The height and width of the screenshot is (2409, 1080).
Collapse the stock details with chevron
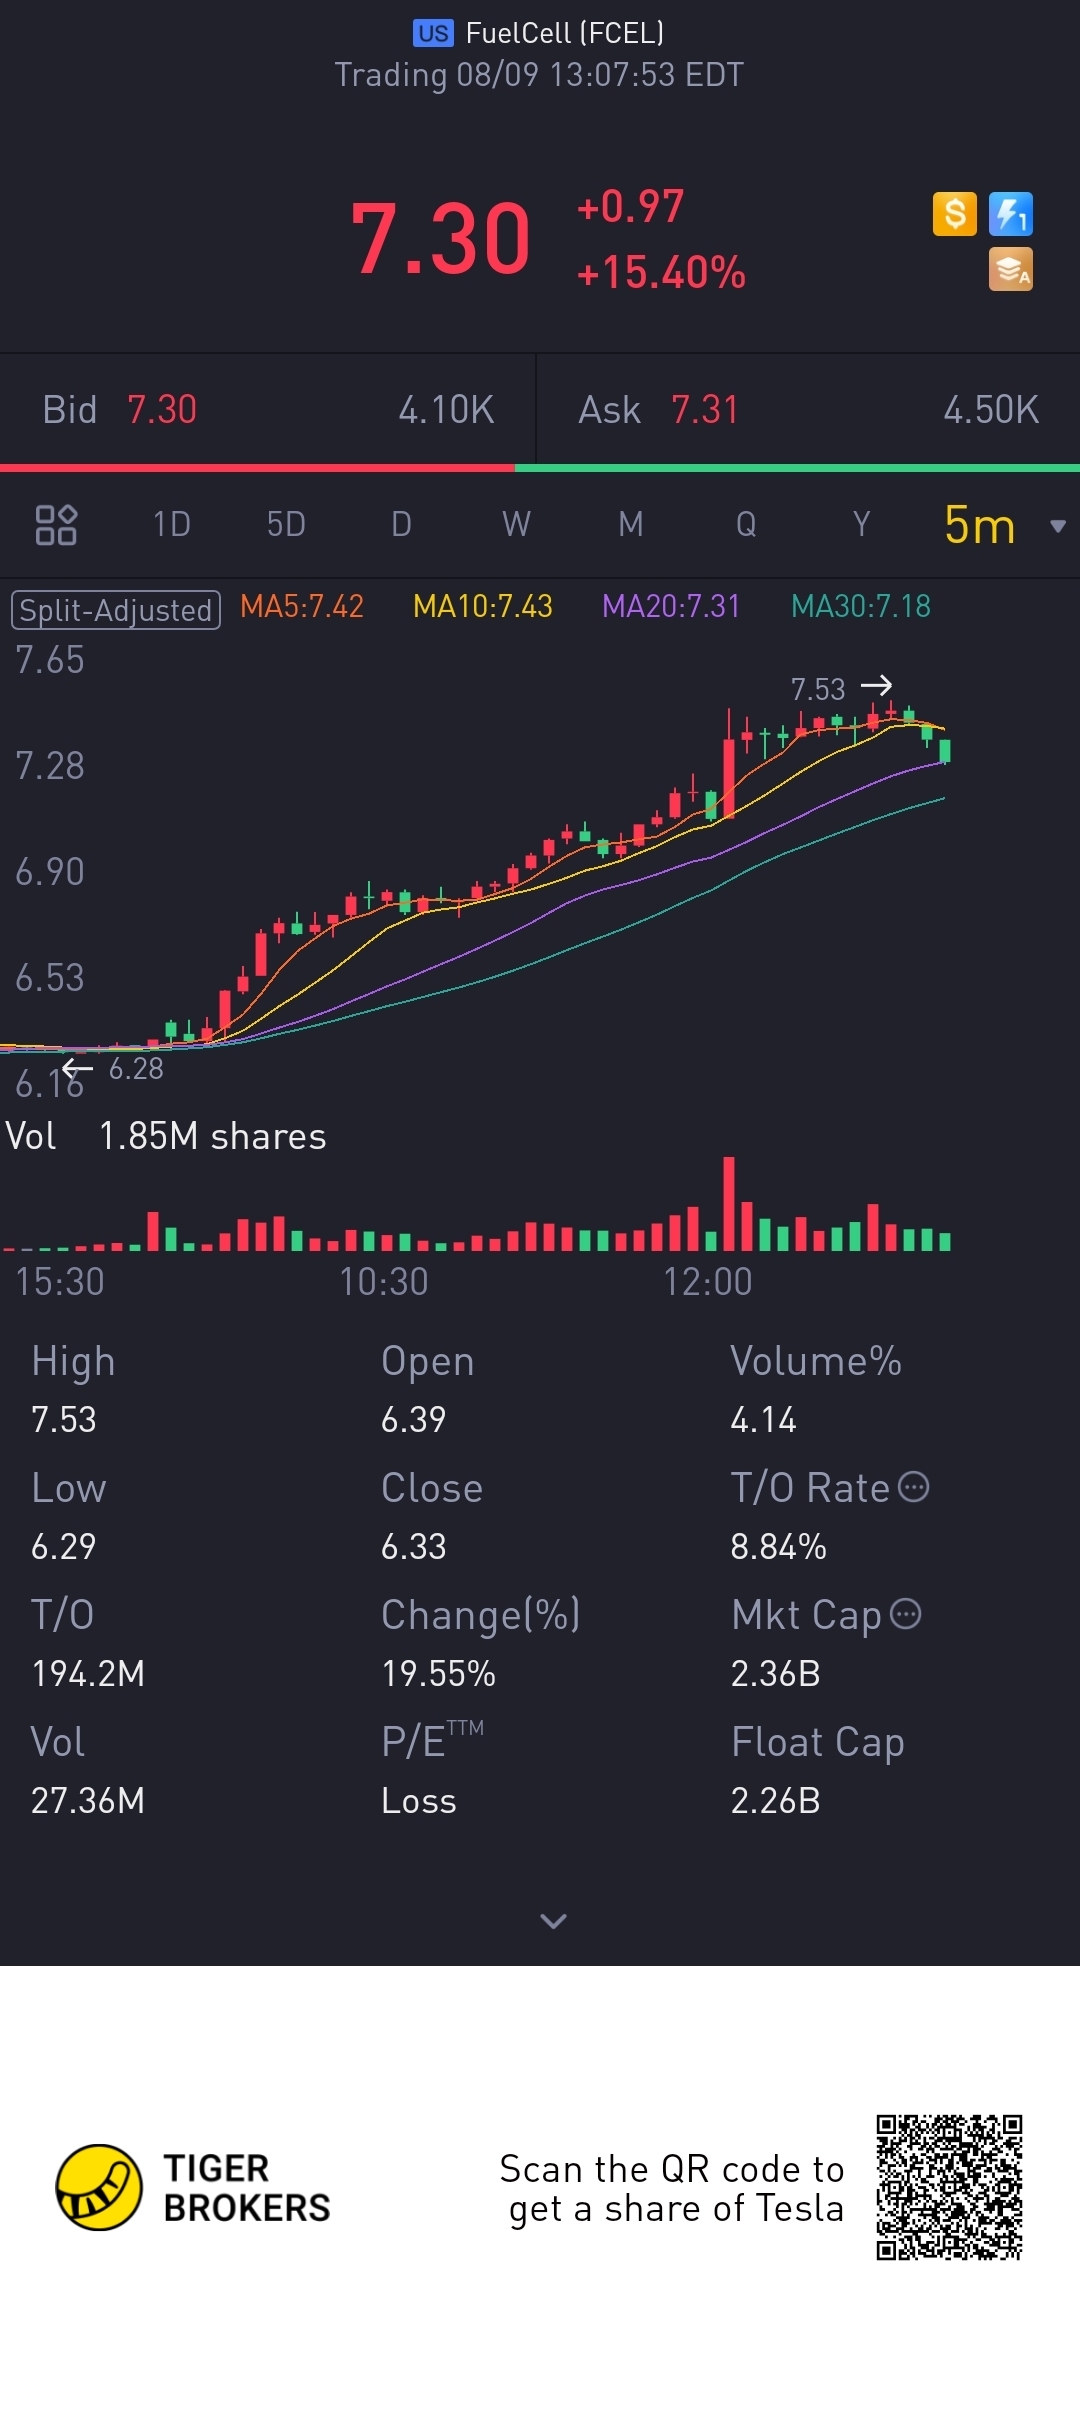pos(553,1920)
